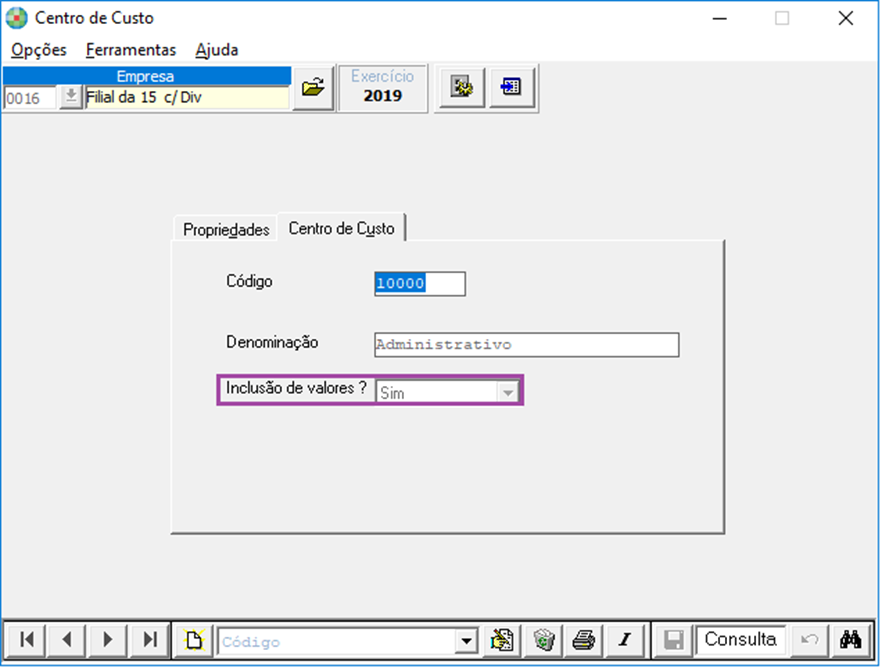Open the Ferramentas menu

pyautogui.click(x=130, y=50)
